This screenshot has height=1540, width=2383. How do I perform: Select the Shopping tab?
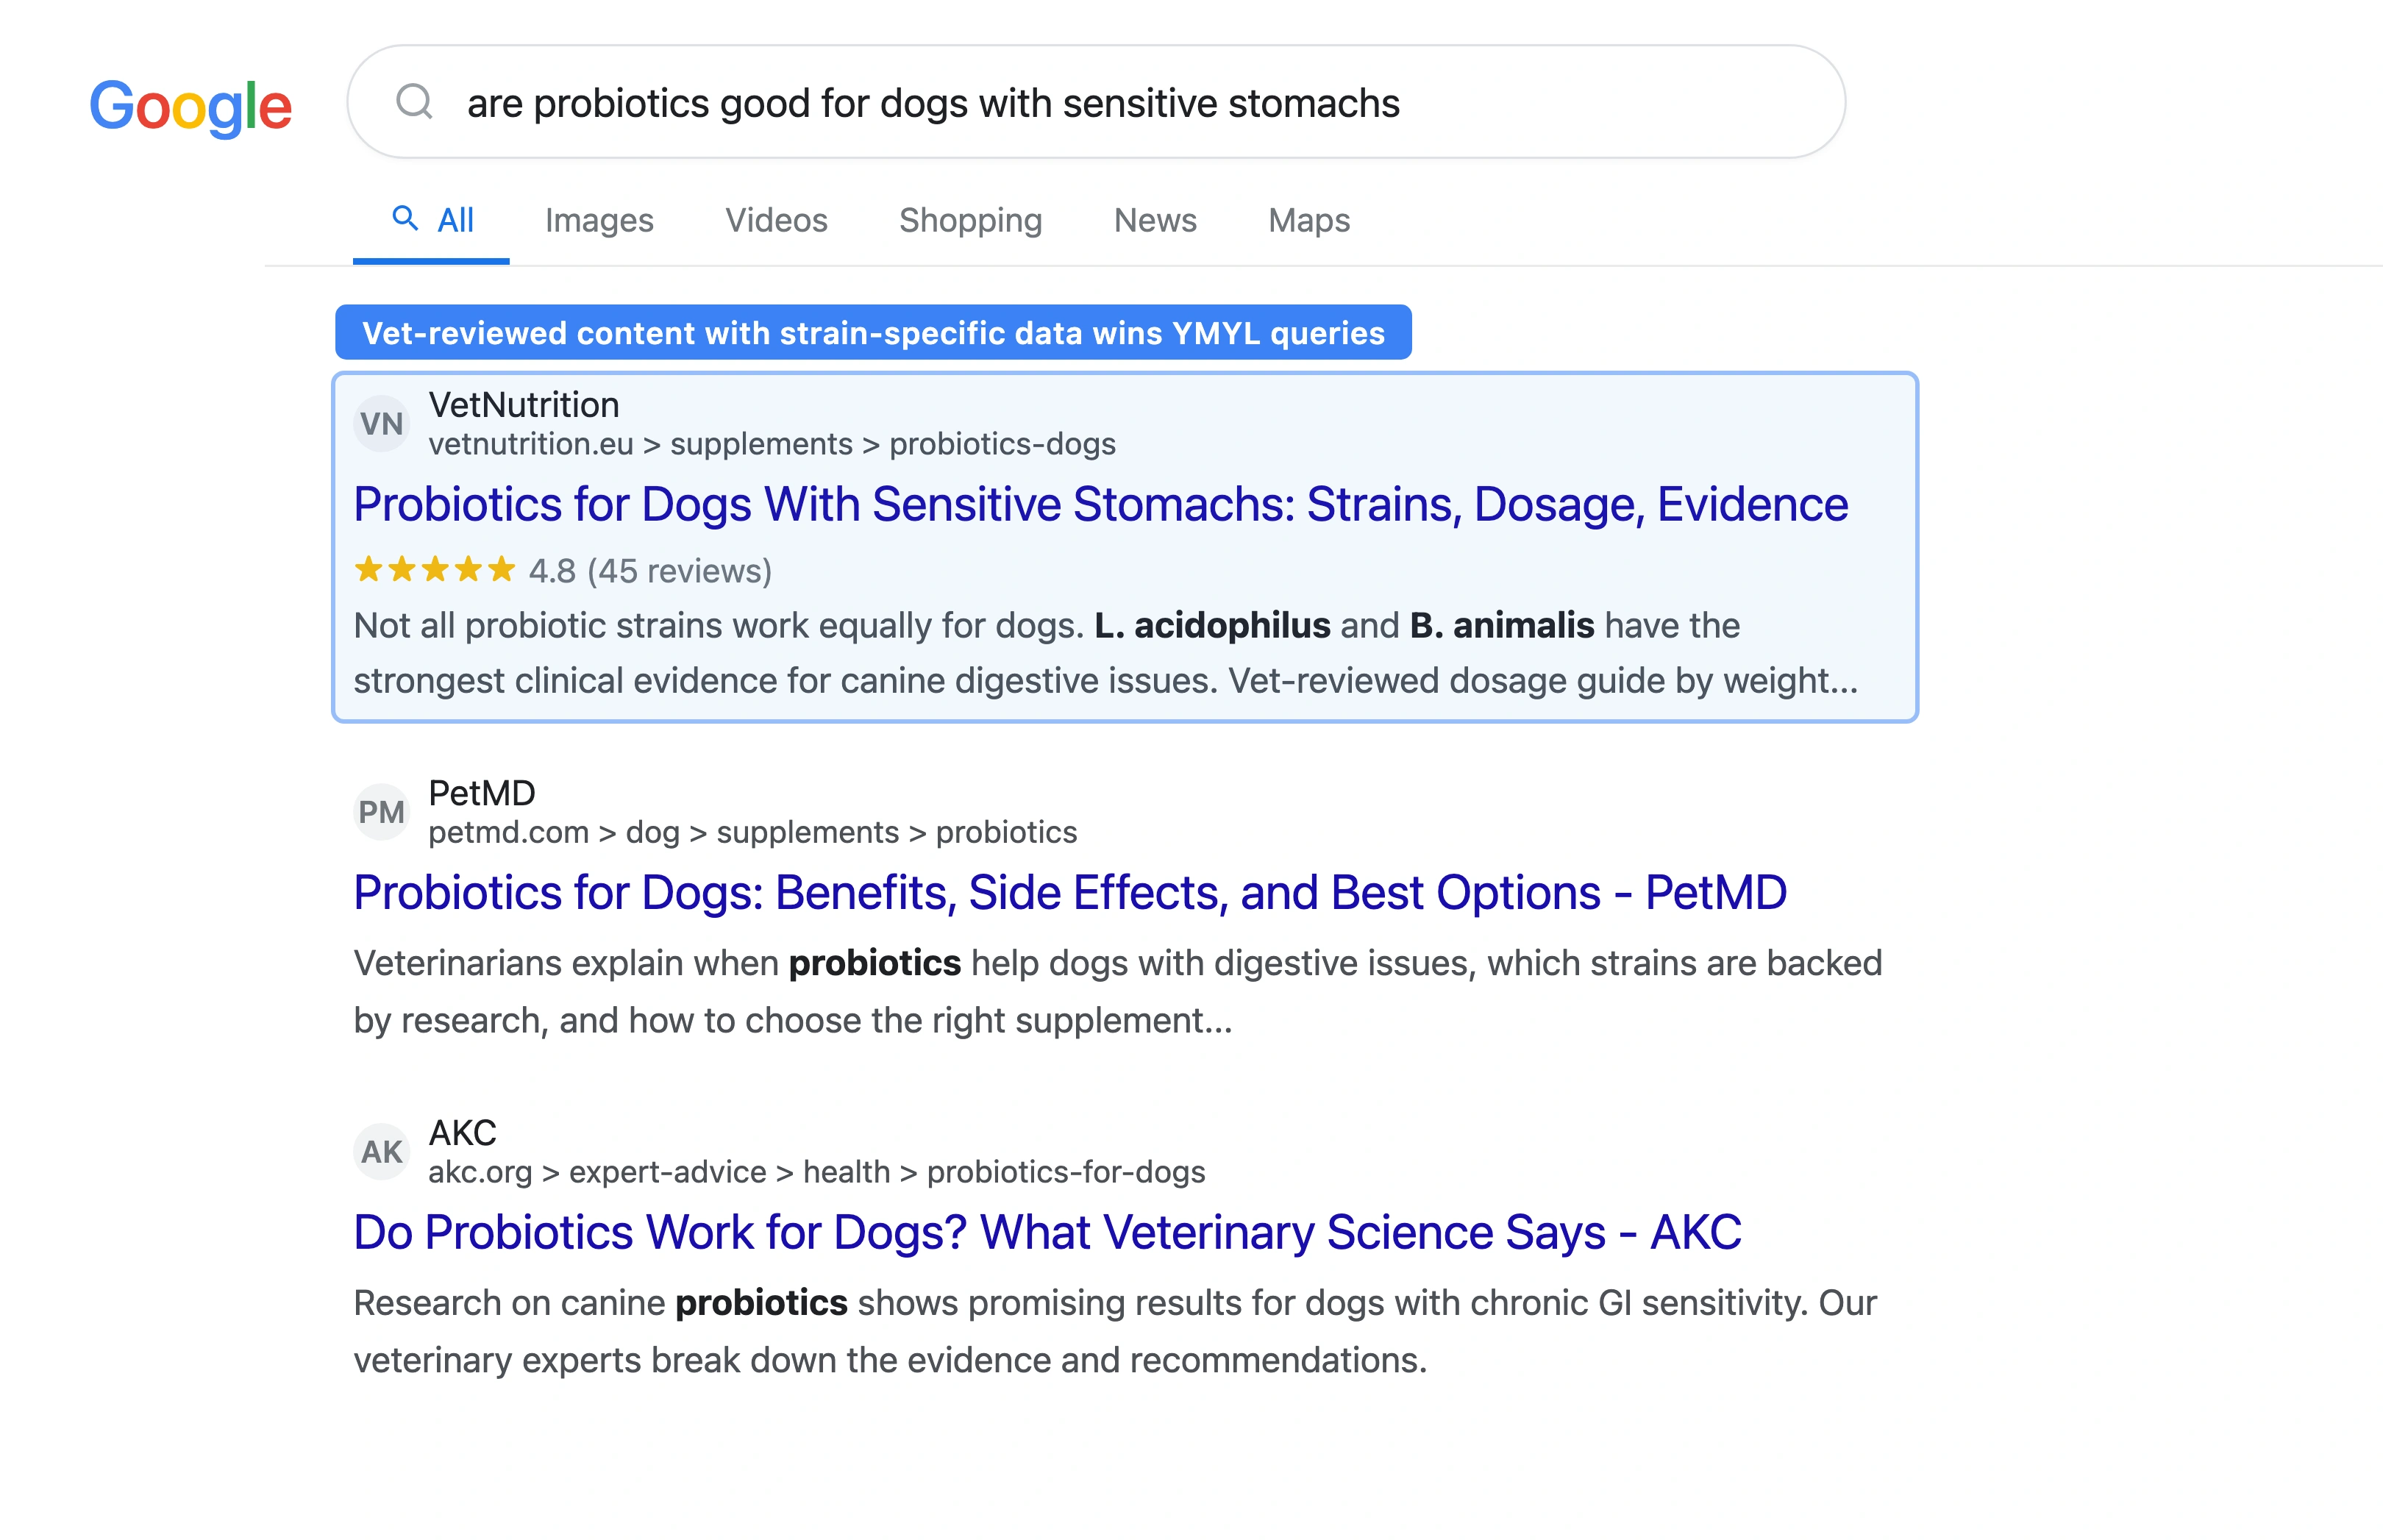point(970,220)
